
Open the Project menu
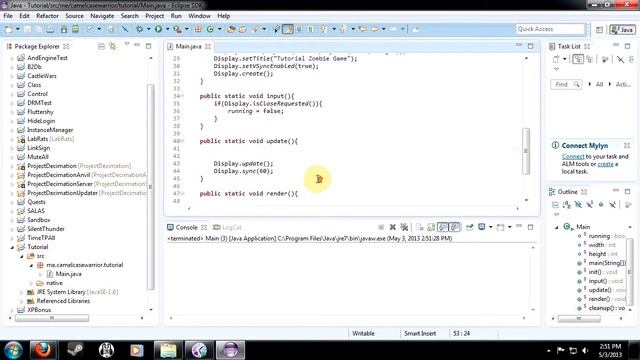click(x=155, y=16)
